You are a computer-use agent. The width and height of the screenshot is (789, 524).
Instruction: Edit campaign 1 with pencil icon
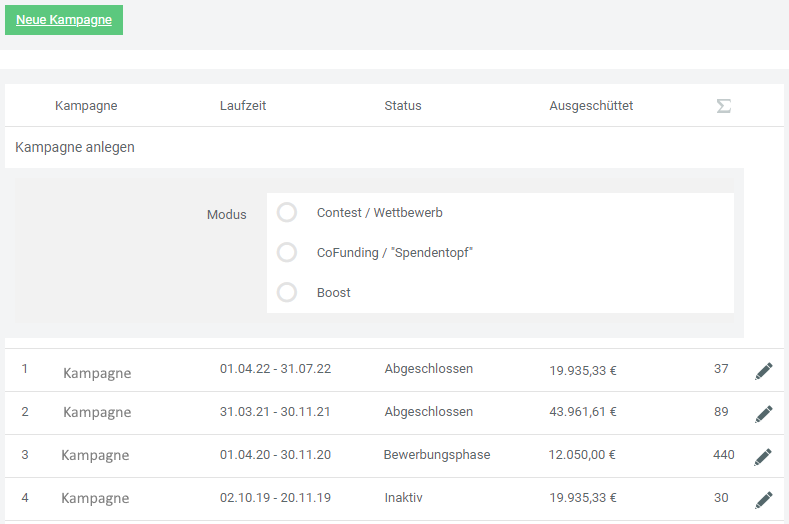click(764, 371)
